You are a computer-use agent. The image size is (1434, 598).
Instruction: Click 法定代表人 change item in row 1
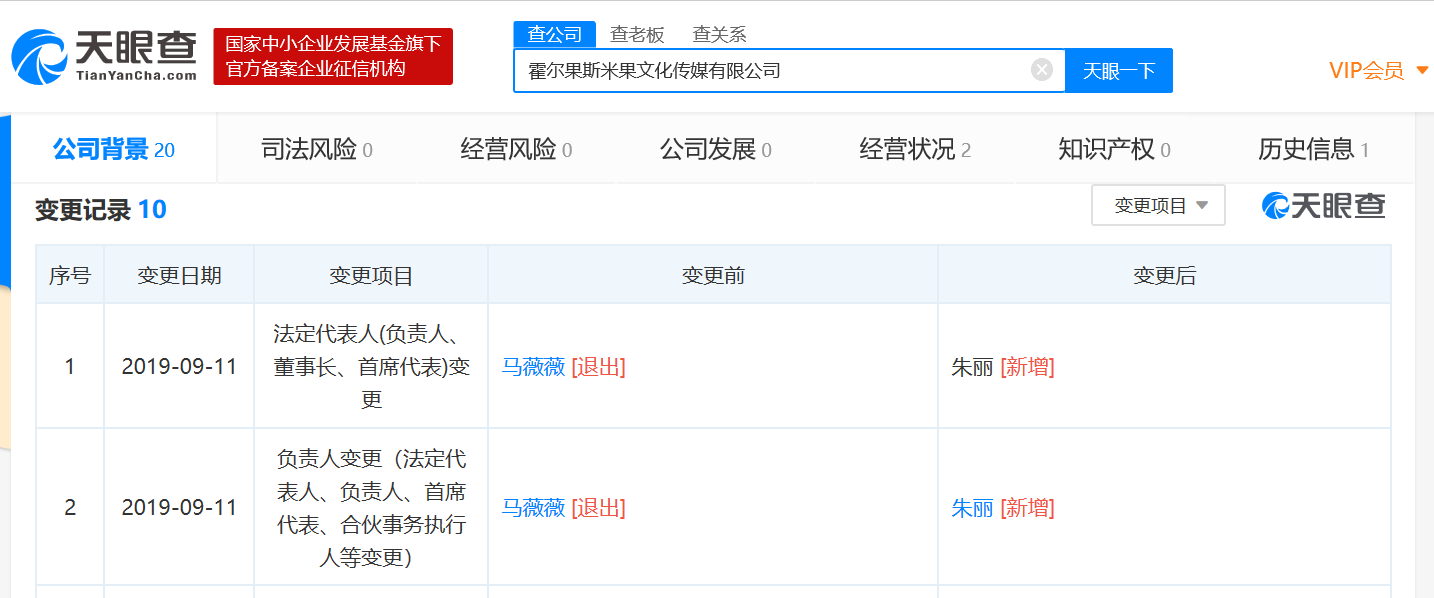click(x=371, y=366)
